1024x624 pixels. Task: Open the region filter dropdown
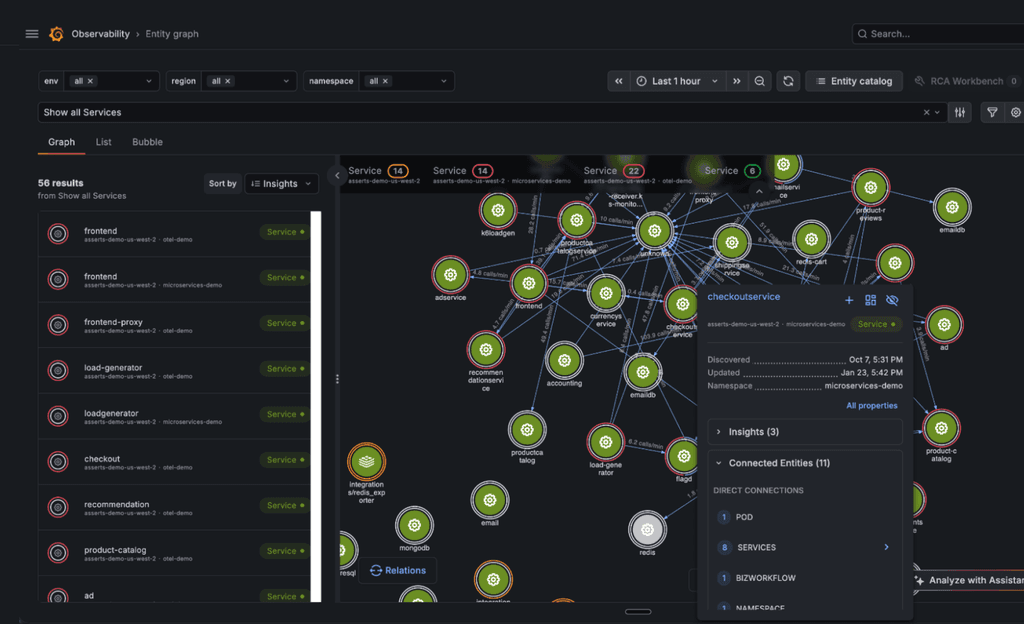(x=286, y=81)
